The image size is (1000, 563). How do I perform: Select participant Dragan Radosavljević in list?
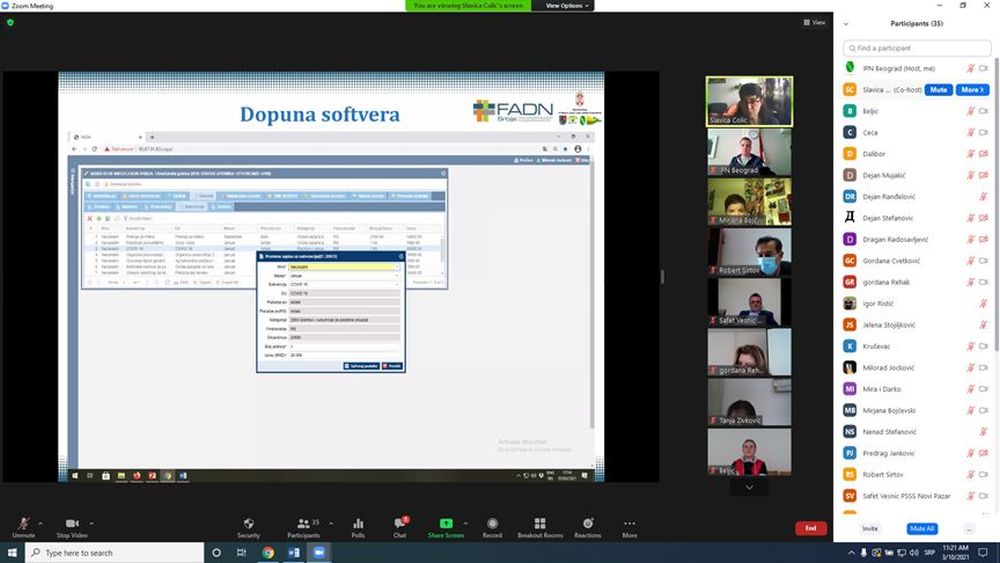(917, 239)
